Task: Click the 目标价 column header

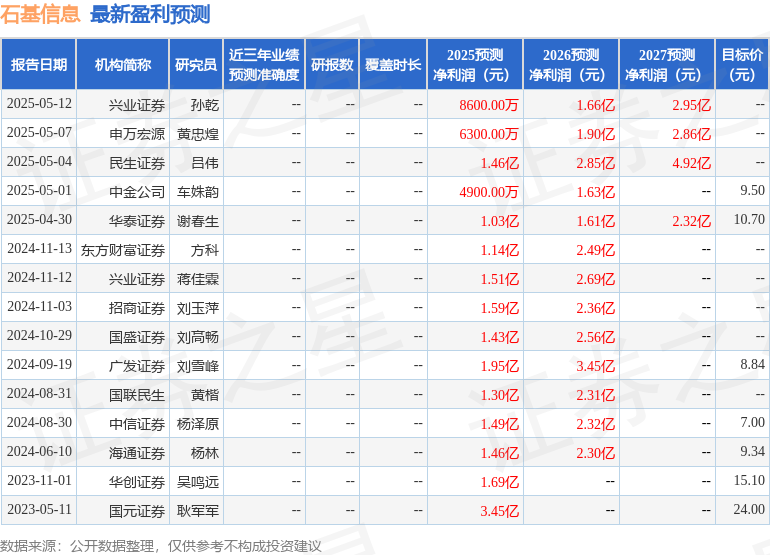Action: tap(742, 64)
